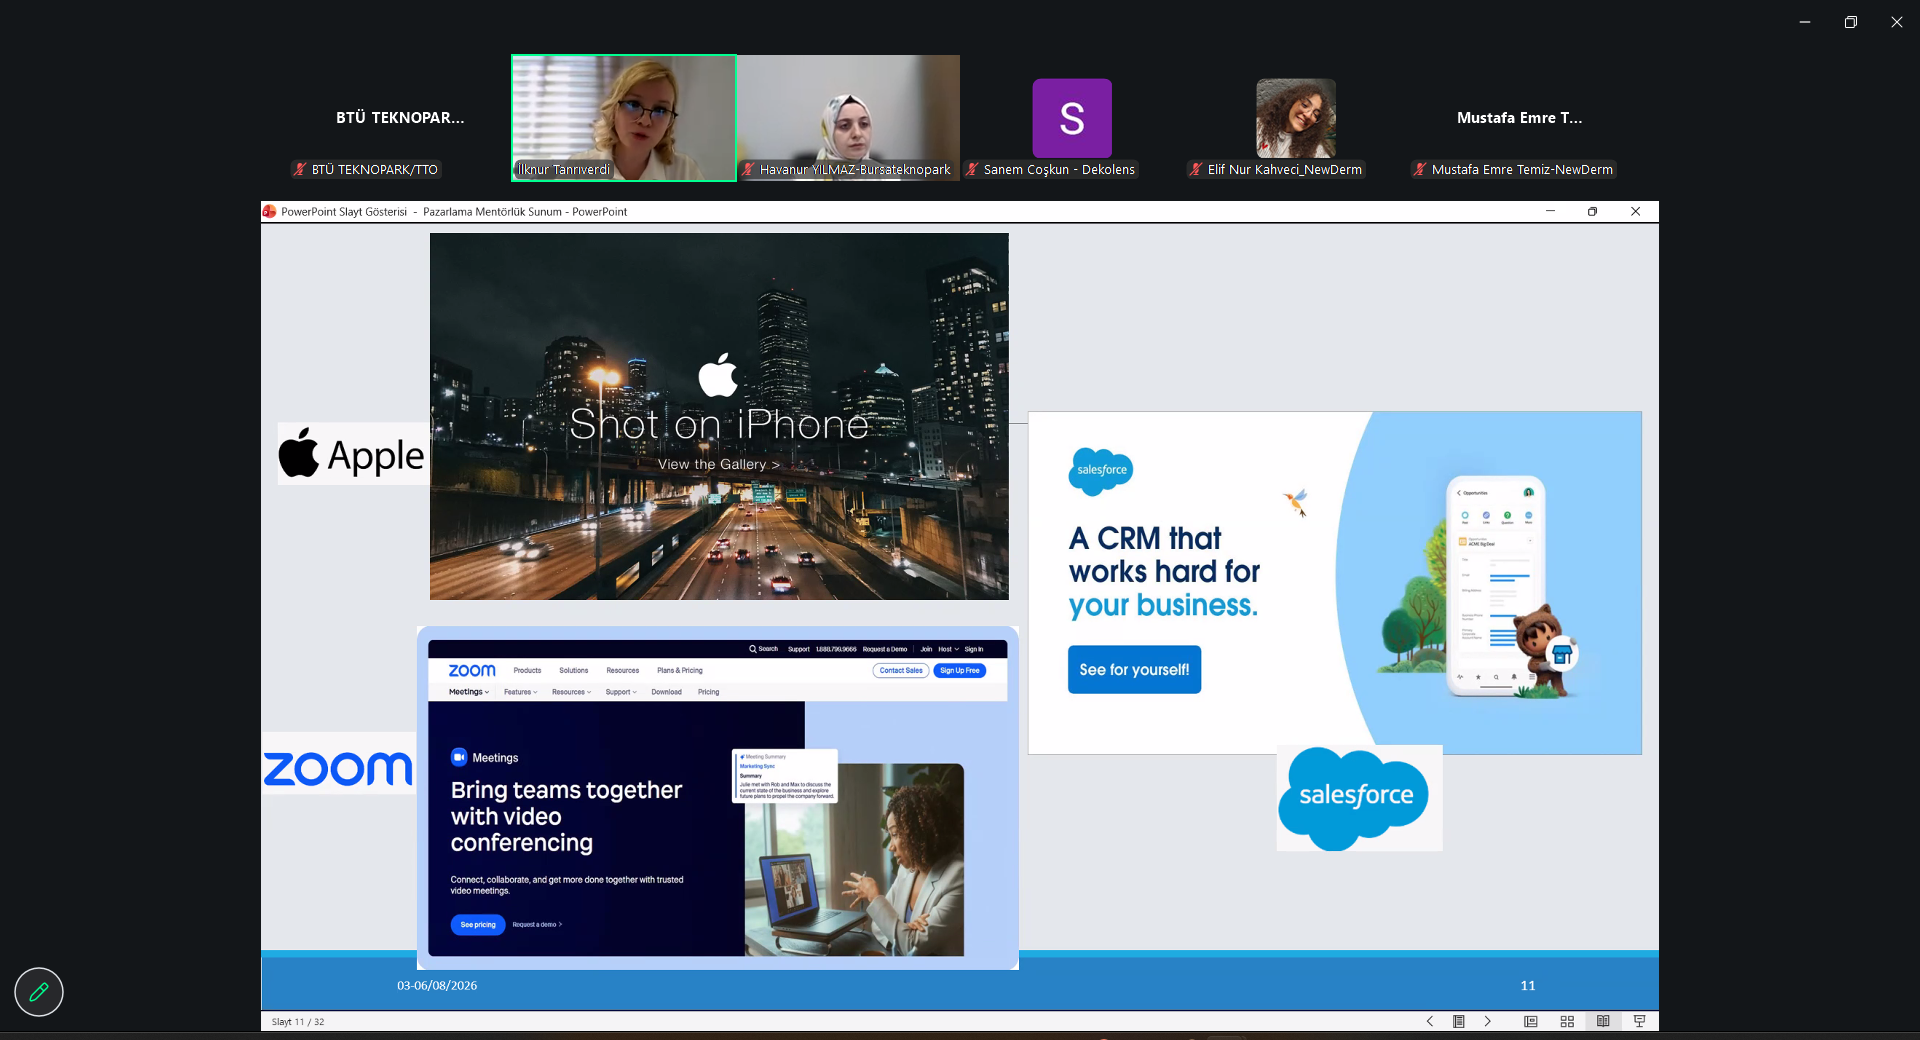Click muted mic icon beside Elif Nur Kahveci

1195,169
